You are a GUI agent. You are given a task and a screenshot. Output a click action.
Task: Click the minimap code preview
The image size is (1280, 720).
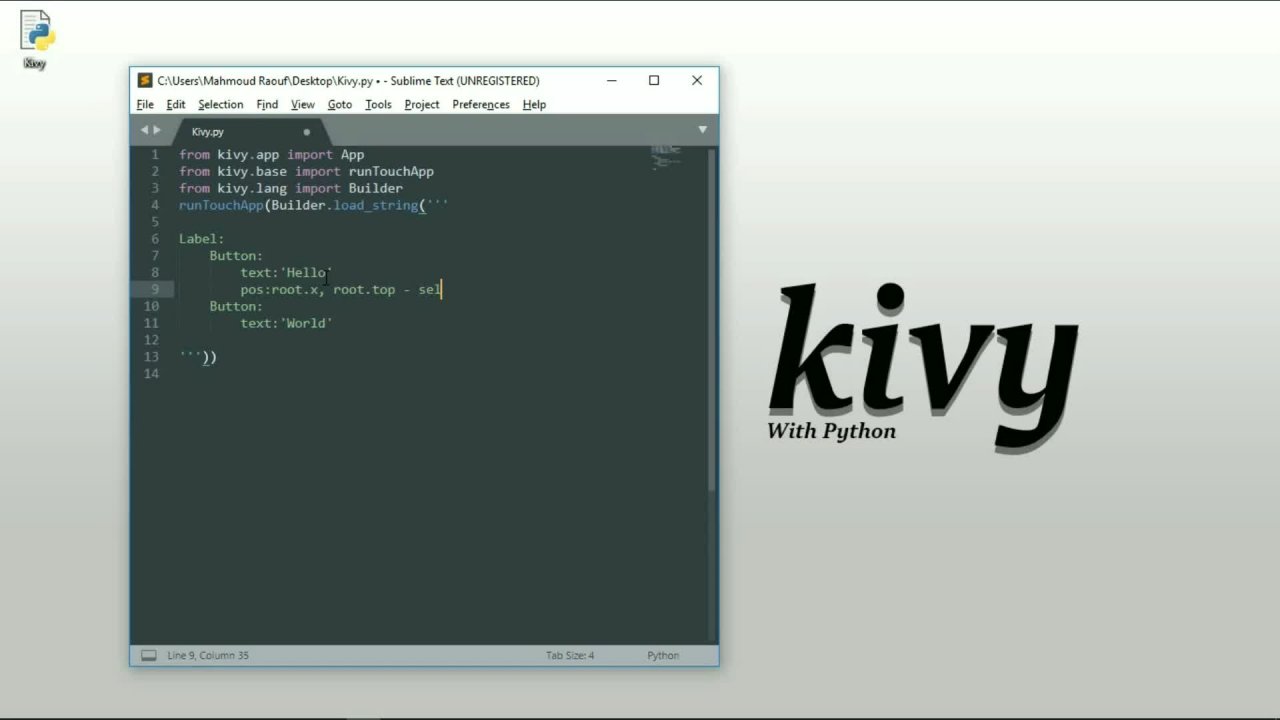(x=666, y=158)
